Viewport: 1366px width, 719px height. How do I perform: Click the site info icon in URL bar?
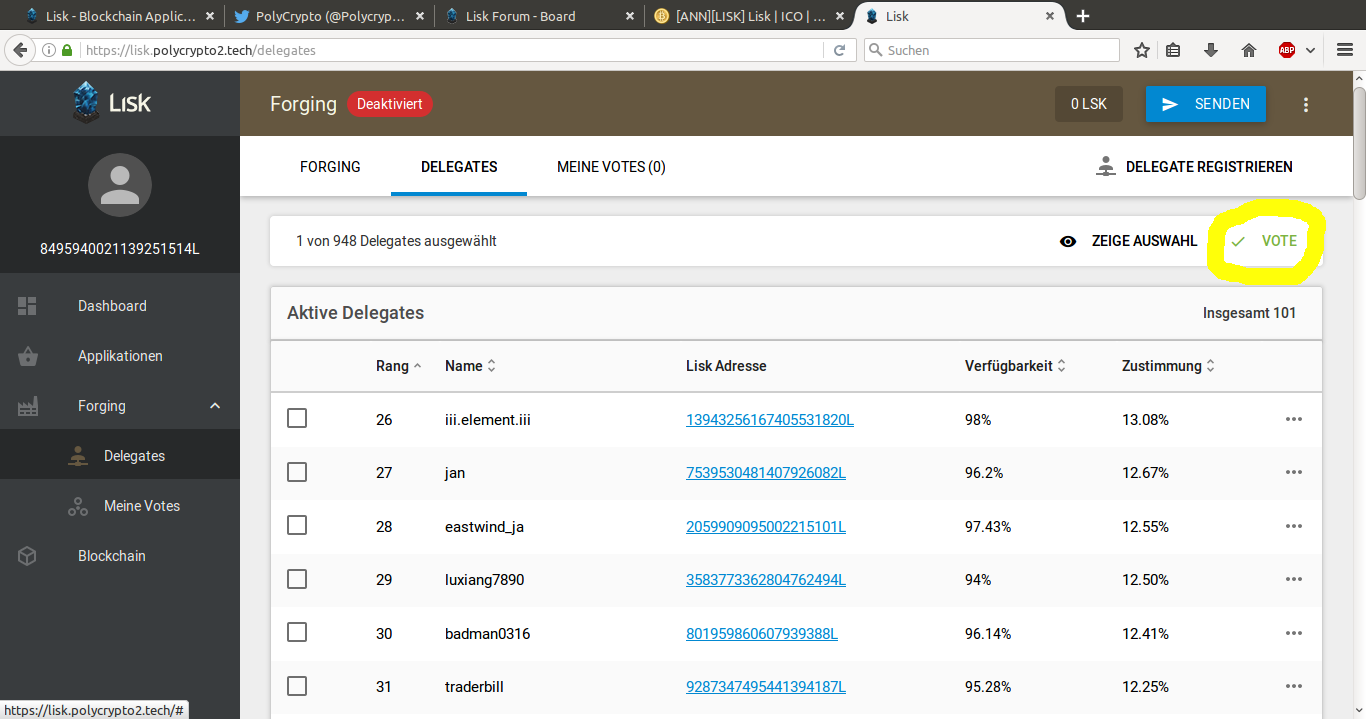click(x=47, y=50)
